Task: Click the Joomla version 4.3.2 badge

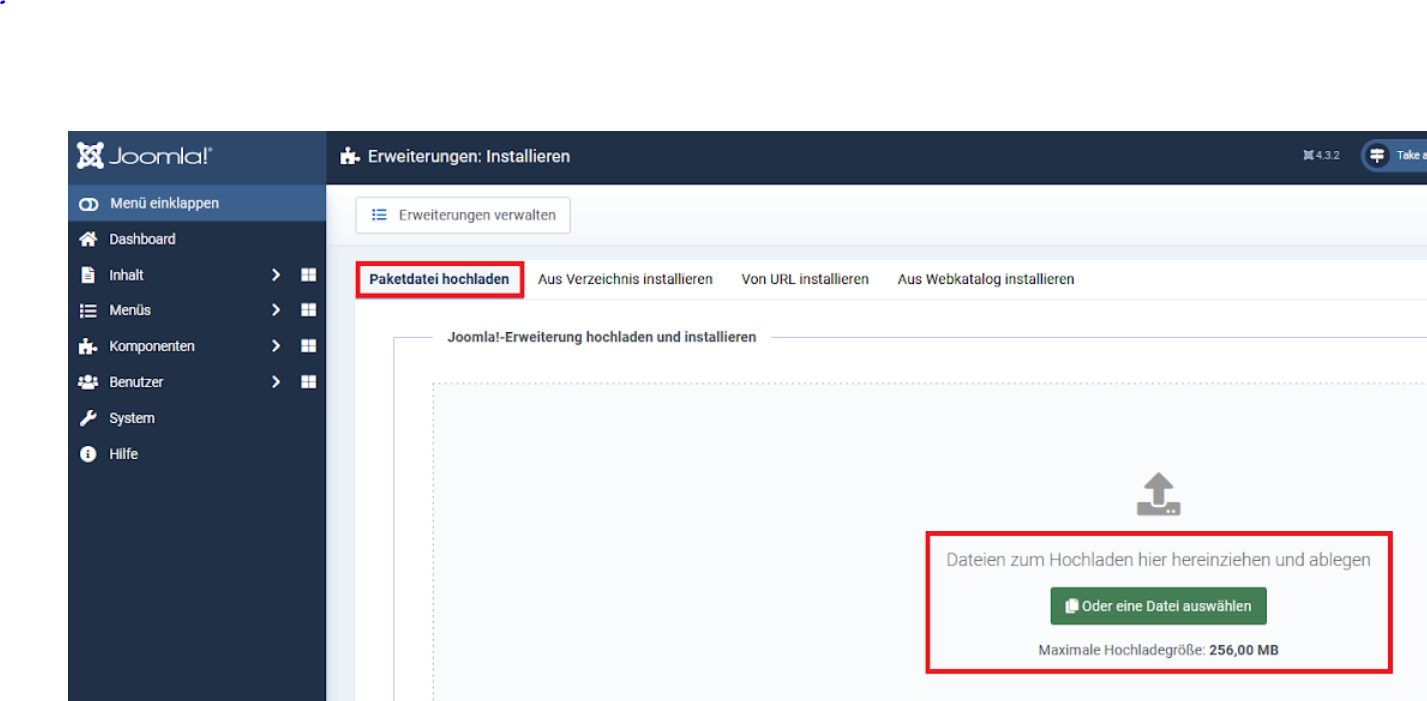Action: (x=1321, y=156)
